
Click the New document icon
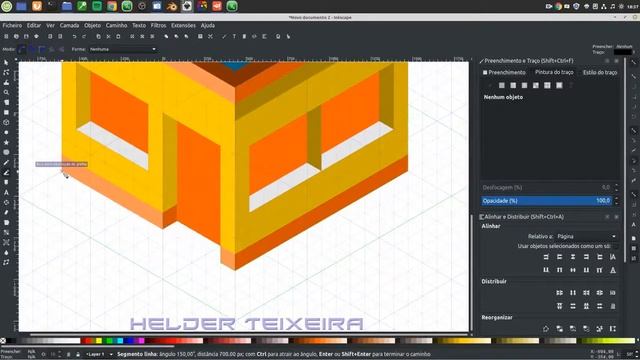[6, 36]
